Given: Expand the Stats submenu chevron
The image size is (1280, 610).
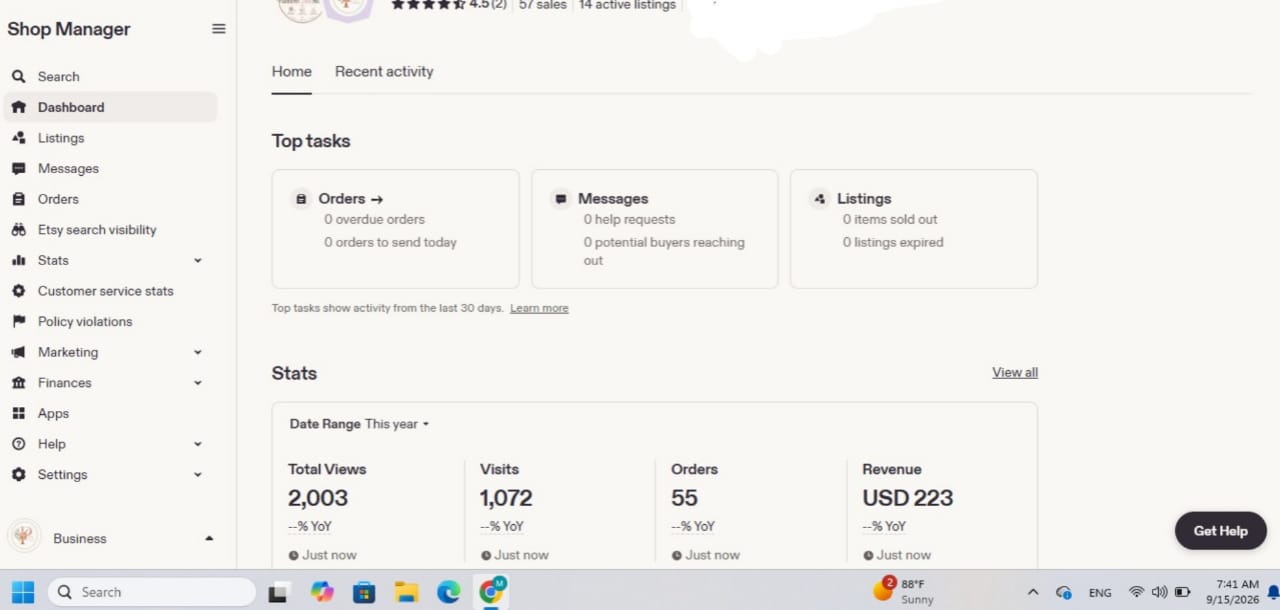Looking at the screenshot, I should pyautogui.click(x=198, y=261).
